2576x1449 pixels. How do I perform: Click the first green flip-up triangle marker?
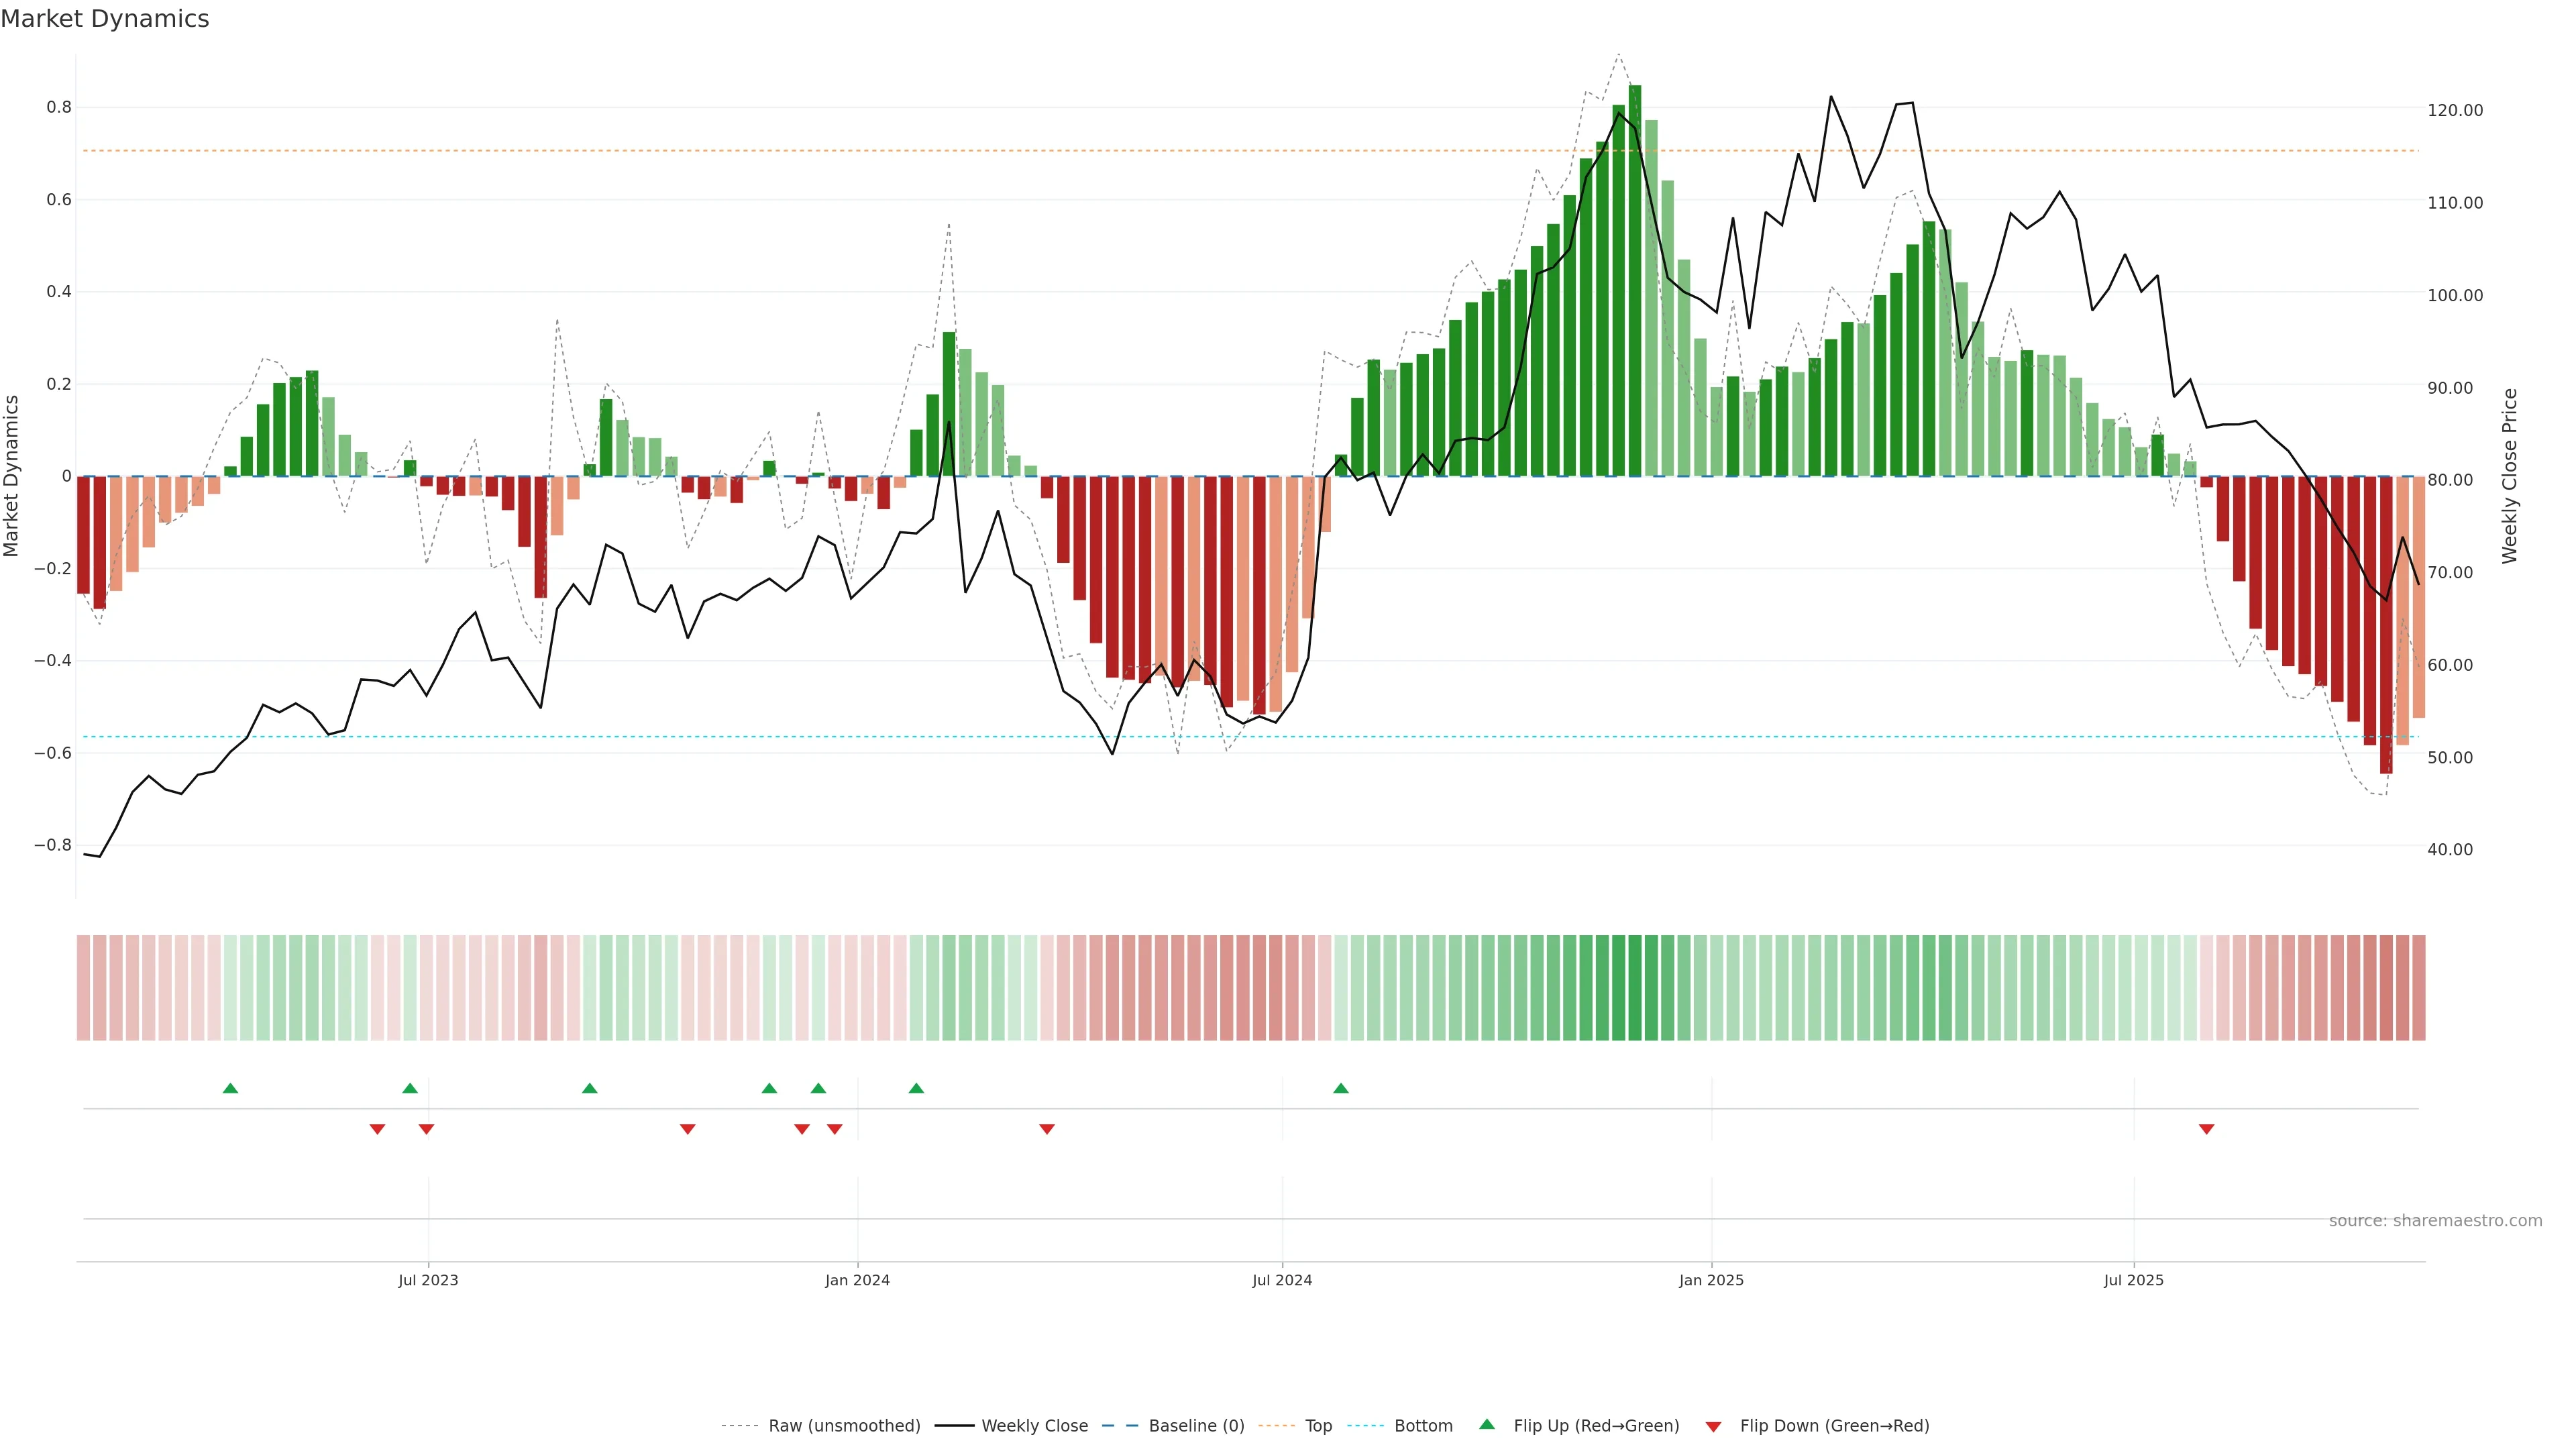[230, 1088]
